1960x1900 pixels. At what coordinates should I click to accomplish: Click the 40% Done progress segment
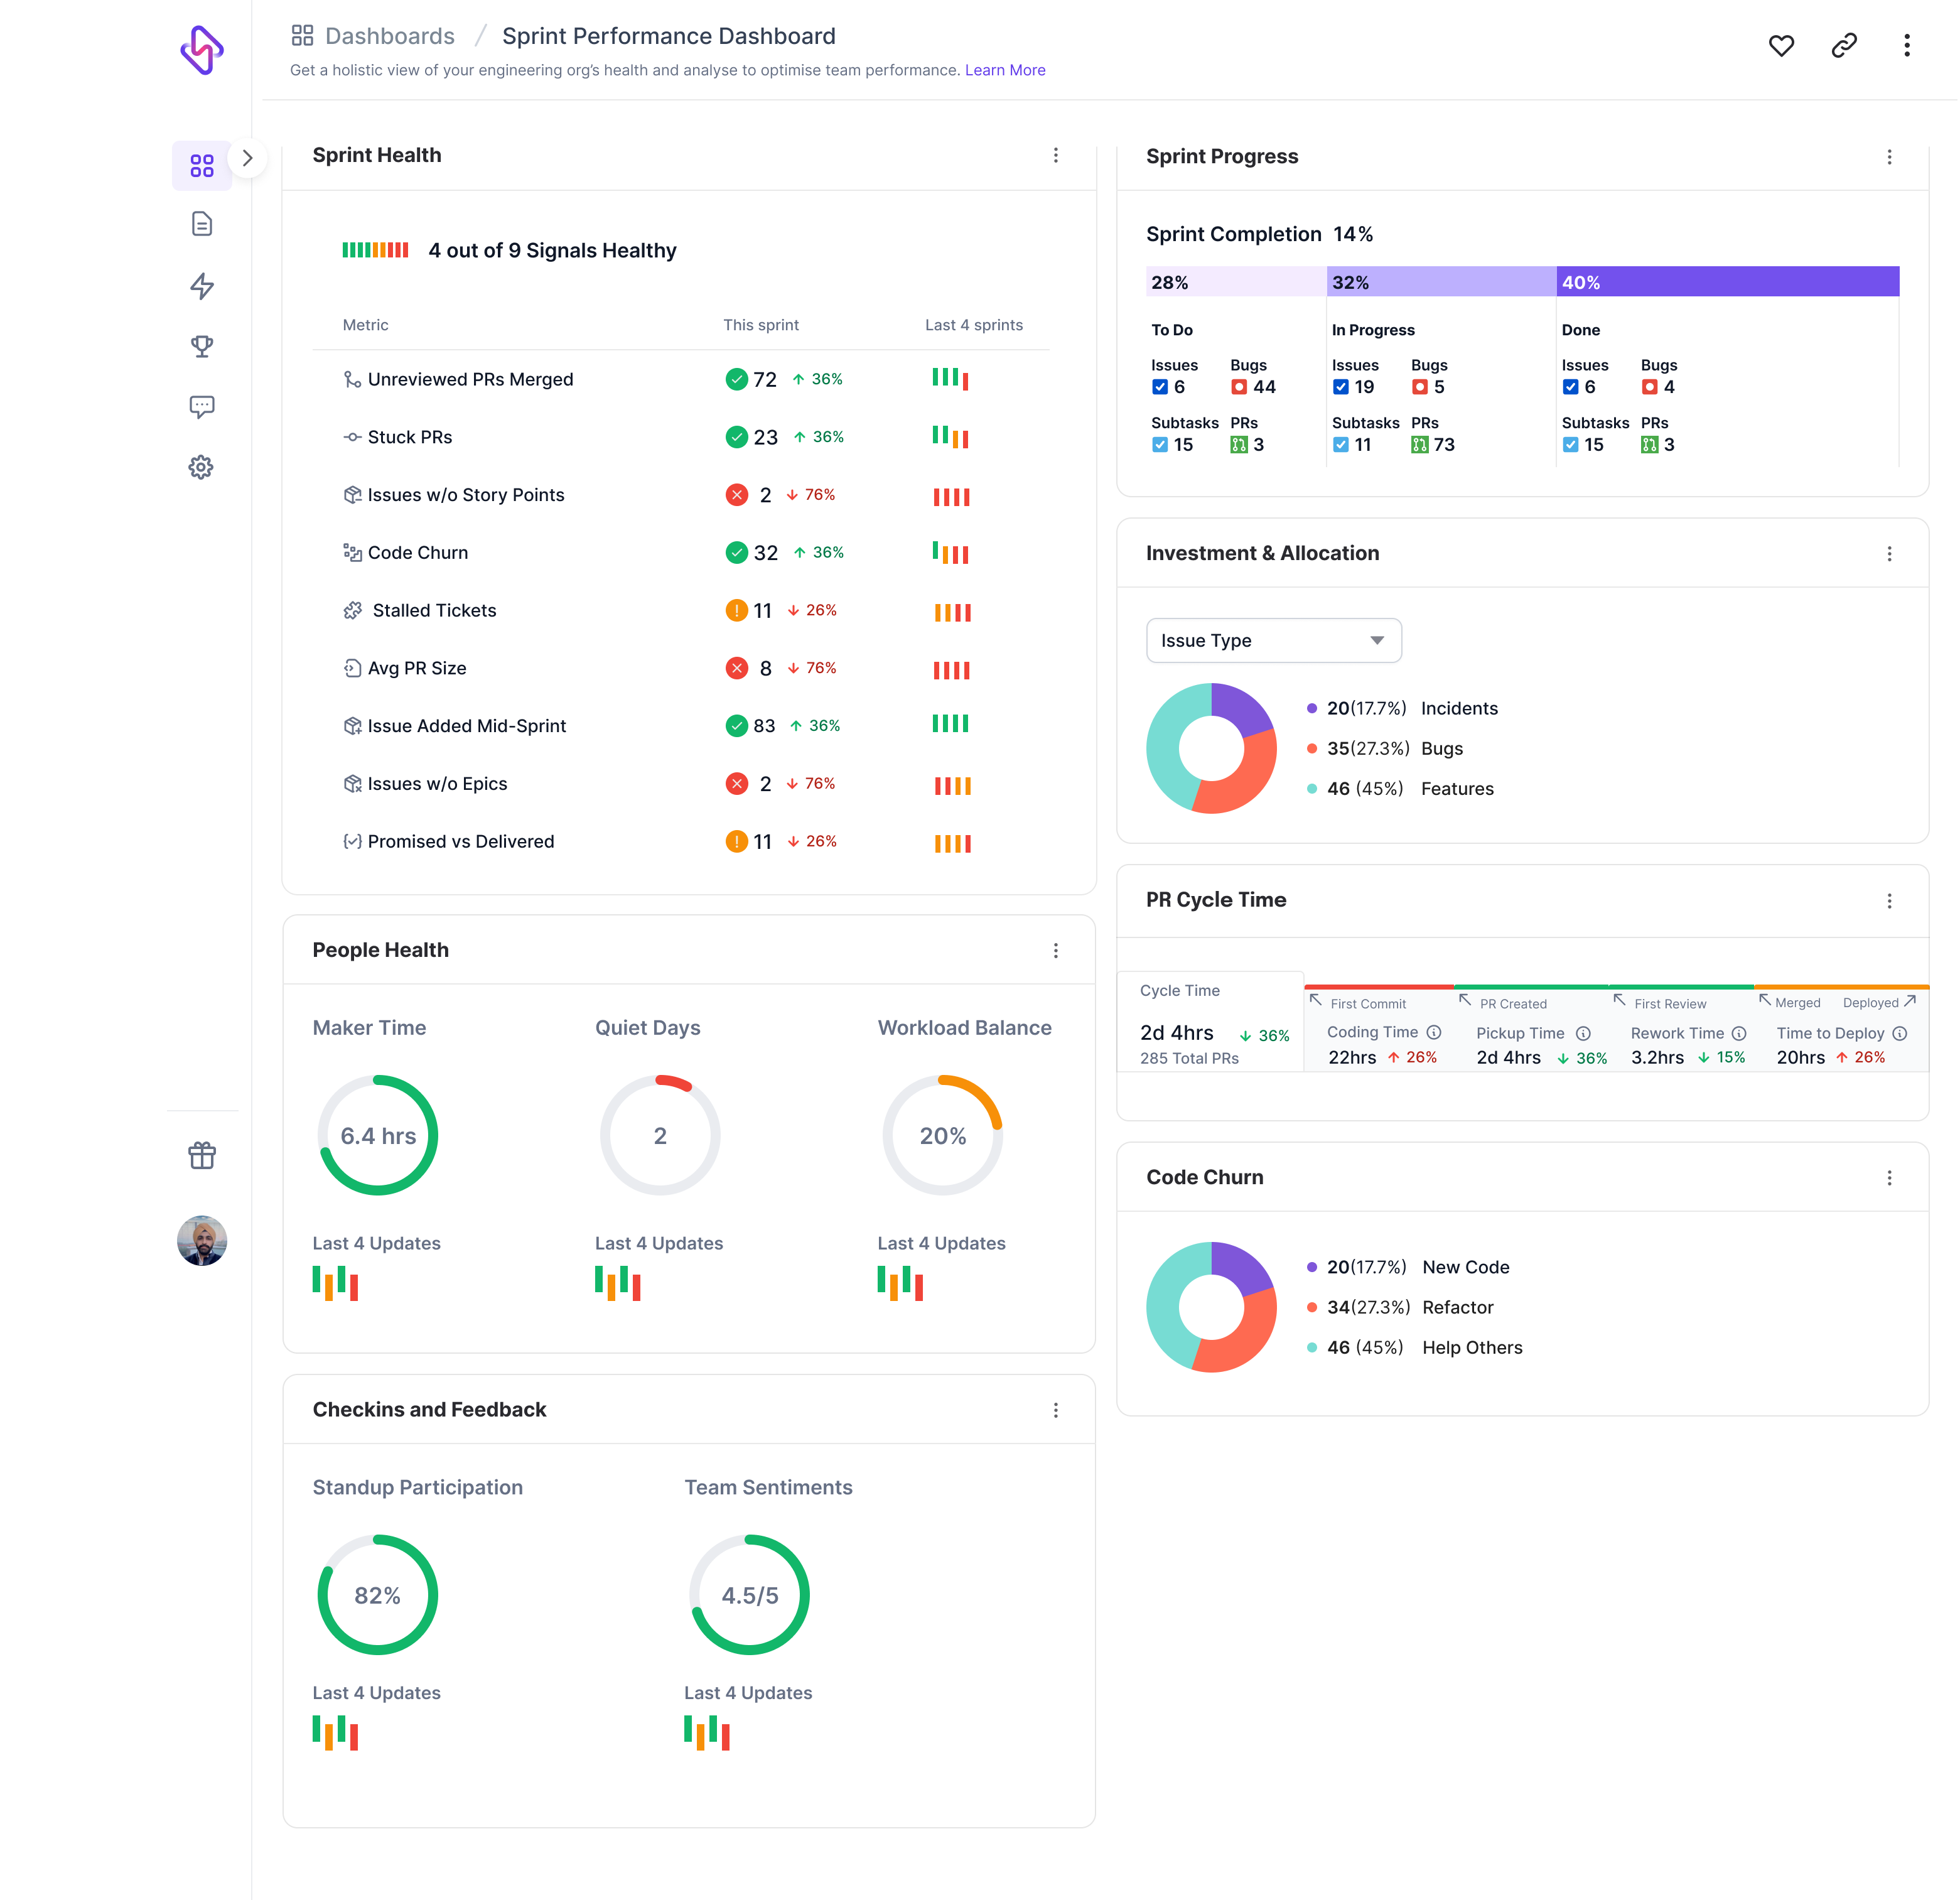[1727, 282]
